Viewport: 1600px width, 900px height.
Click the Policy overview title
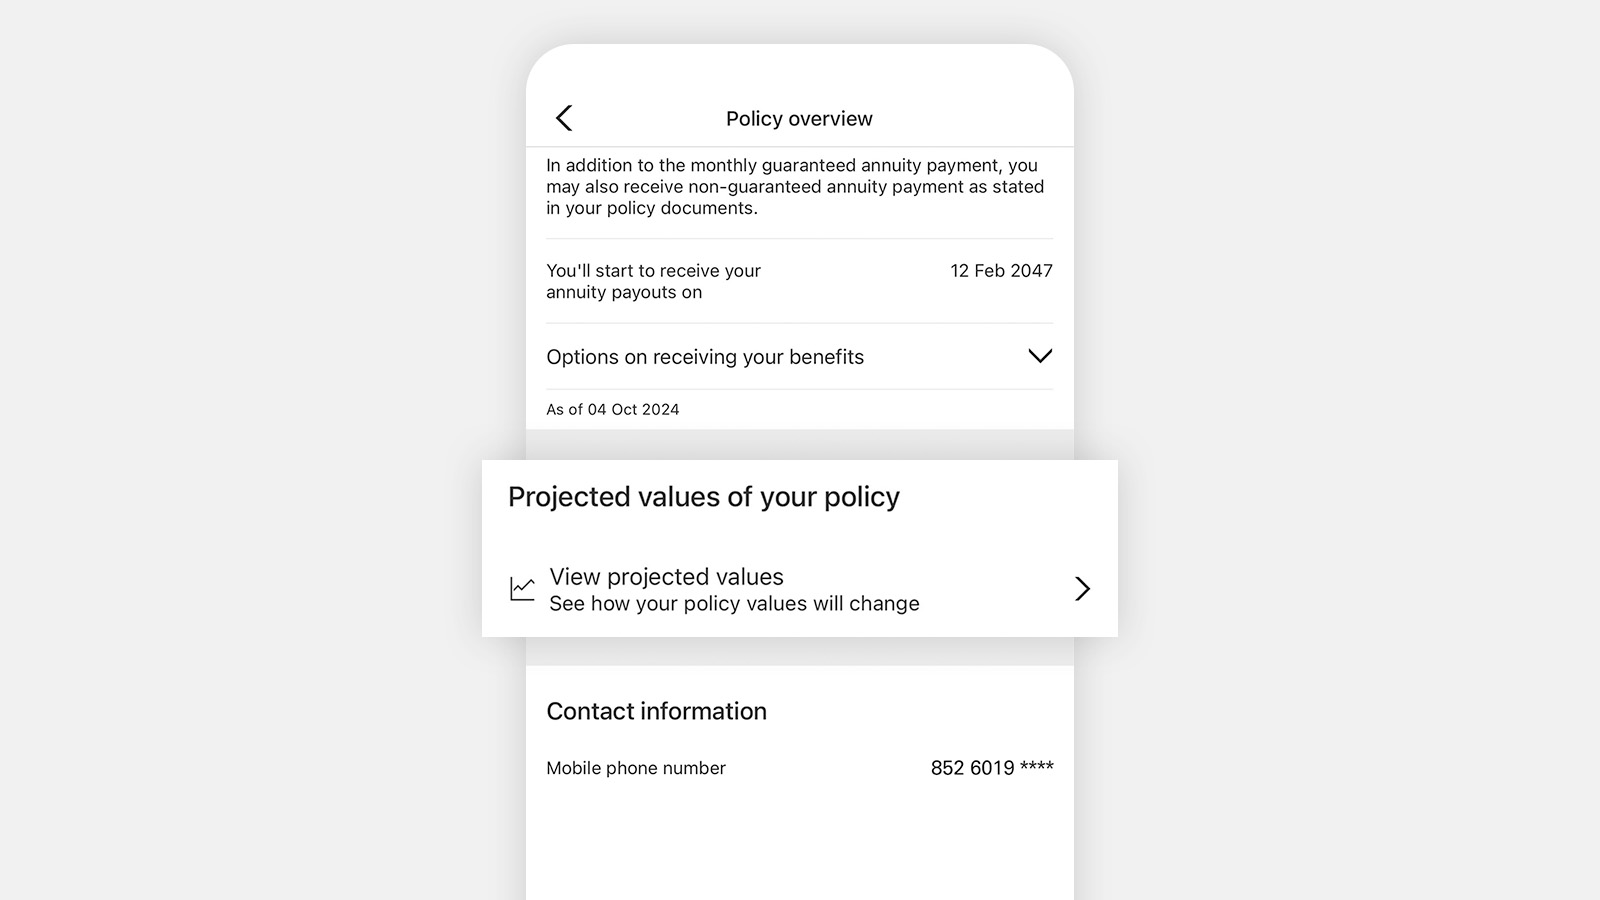point(799,119)
